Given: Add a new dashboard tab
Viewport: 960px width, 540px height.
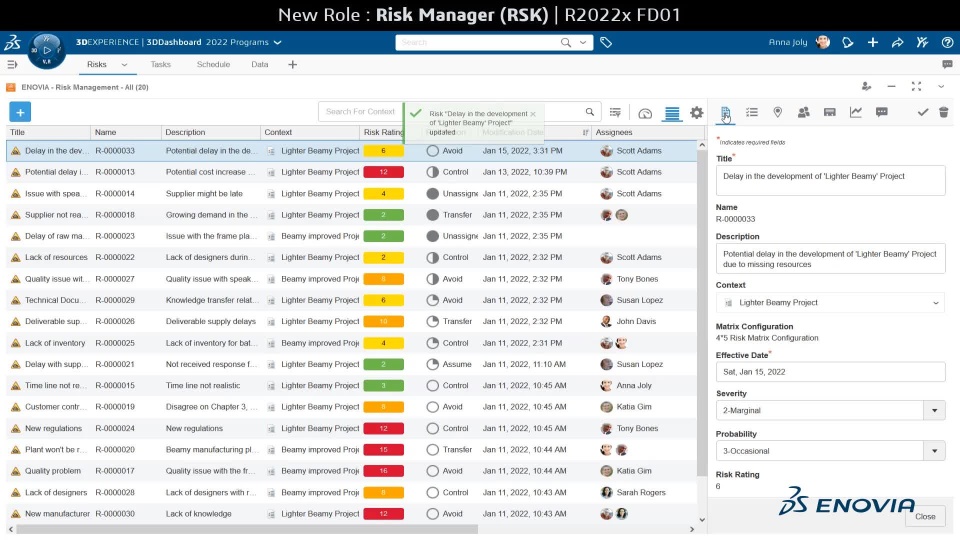Looking at the screenshot, I should coord(293,64).
